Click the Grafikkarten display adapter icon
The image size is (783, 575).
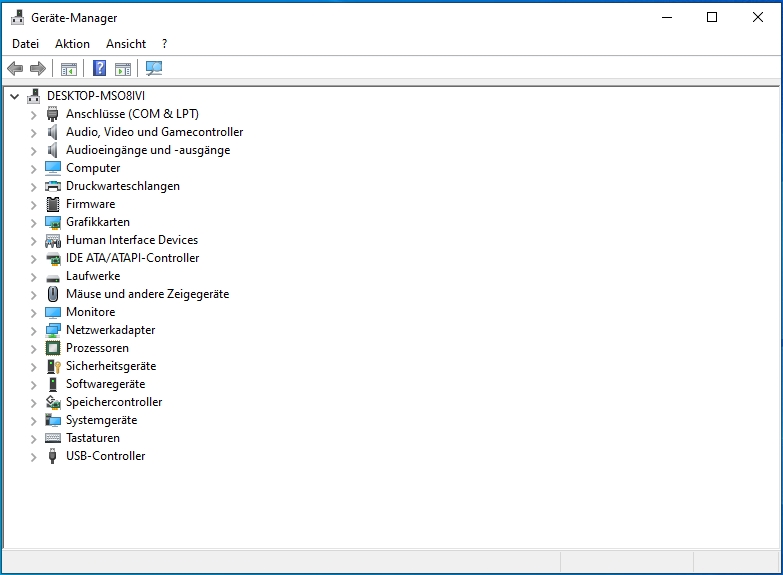tap(52, 222)
